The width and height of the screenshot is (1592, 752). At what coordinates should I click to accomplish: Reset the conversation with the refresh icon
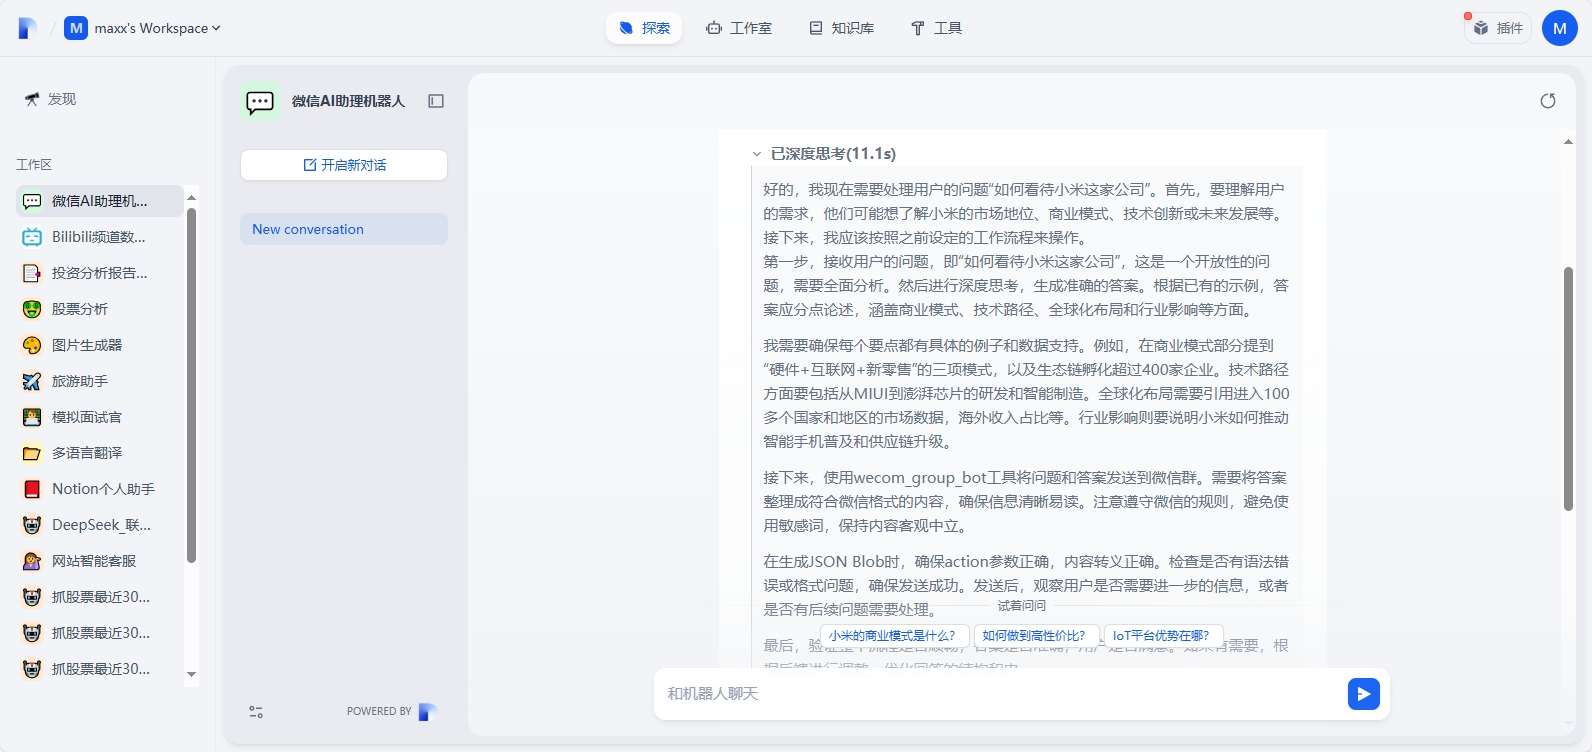tap(1548, 101)
